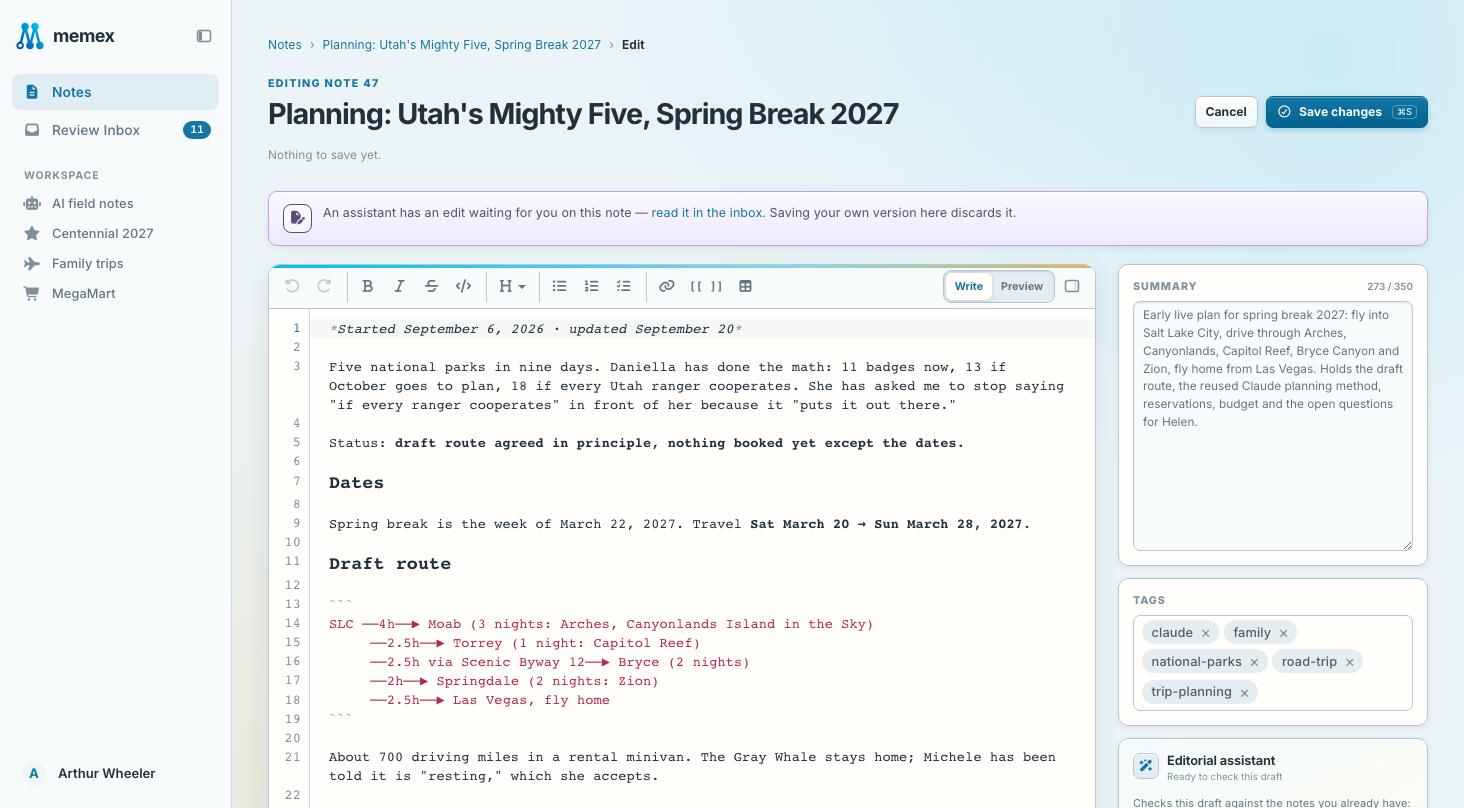Click into the Summary text area
Viewport: 1464px width, 808px height.
(1273, 426)
